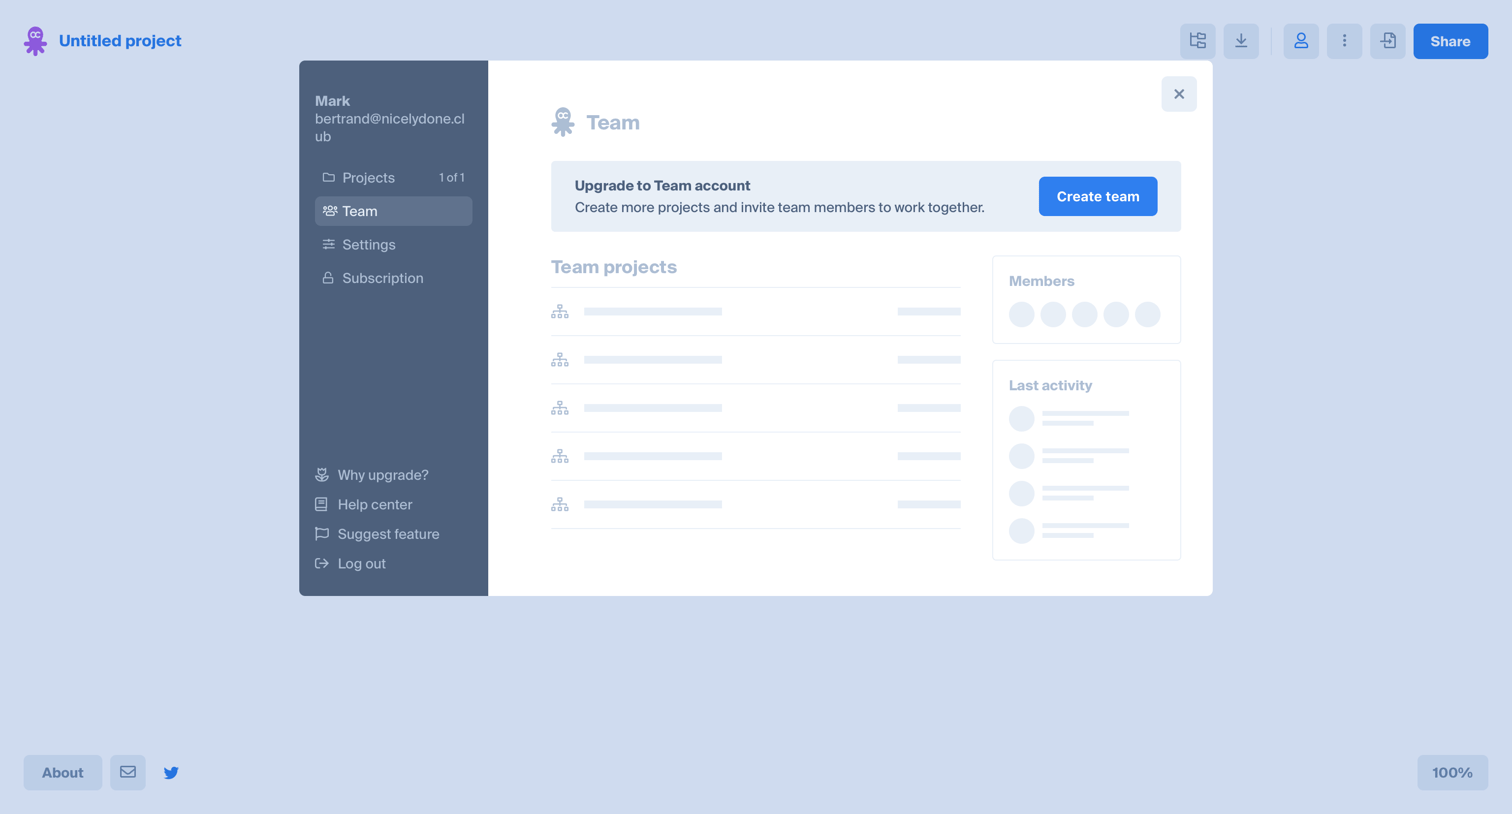Click the Settings sliders icon
1512x814 pixels.
tap(328, 244)
